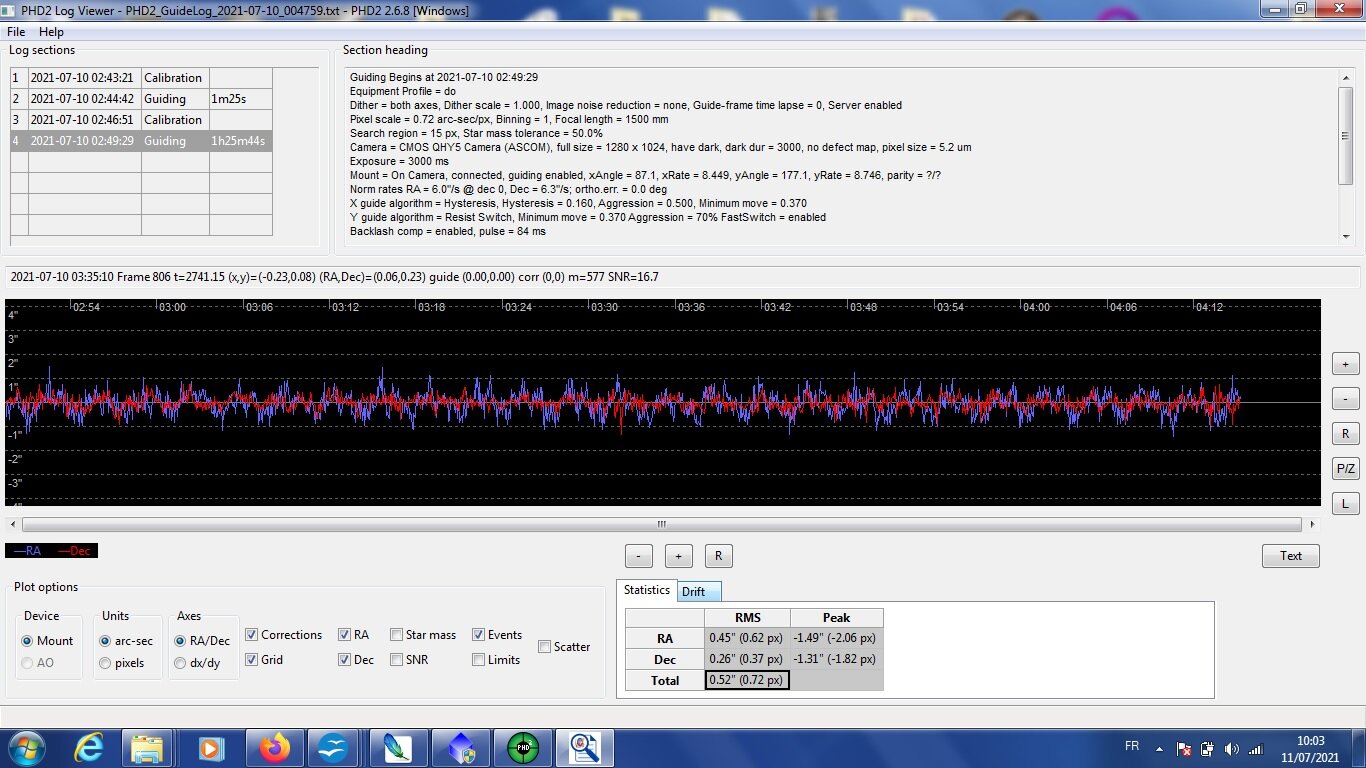The image size is (1366, 768).
Task: Open Windows Explorer from the taskbar
Action: click(147, 748)
